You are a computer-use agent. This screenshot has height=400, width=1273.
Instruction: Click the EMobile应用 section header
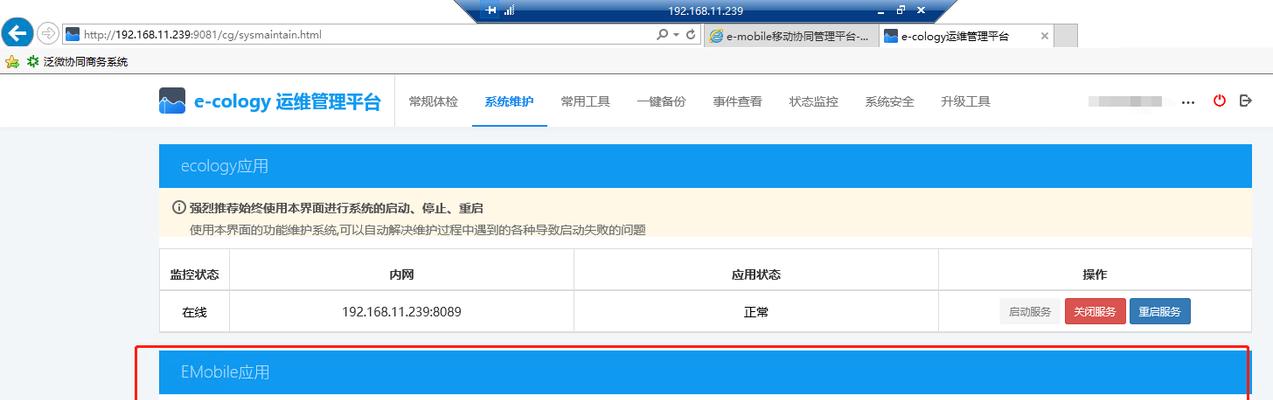tap(705, 372)
